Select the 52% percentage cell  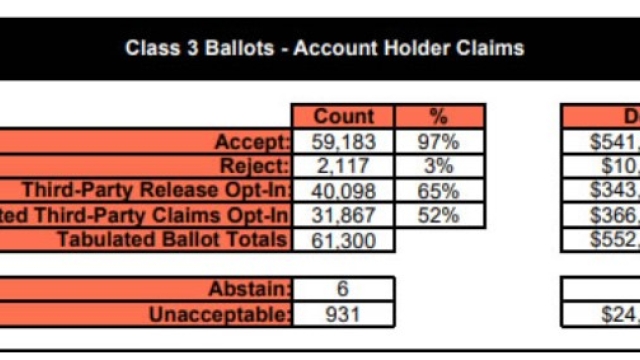pyautogui.click(x=440, y=215)
